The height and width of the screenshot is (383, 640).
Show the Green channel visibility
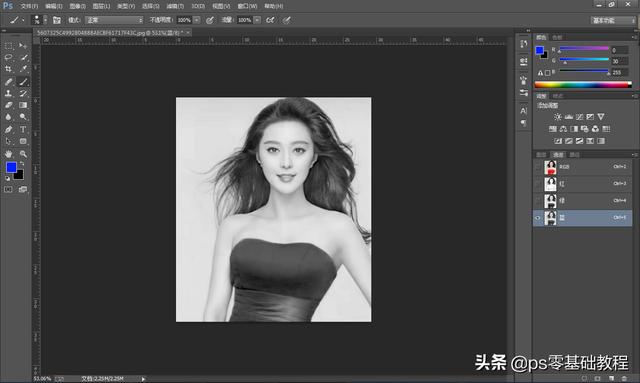pyautogui.click(x=538, y=201)
